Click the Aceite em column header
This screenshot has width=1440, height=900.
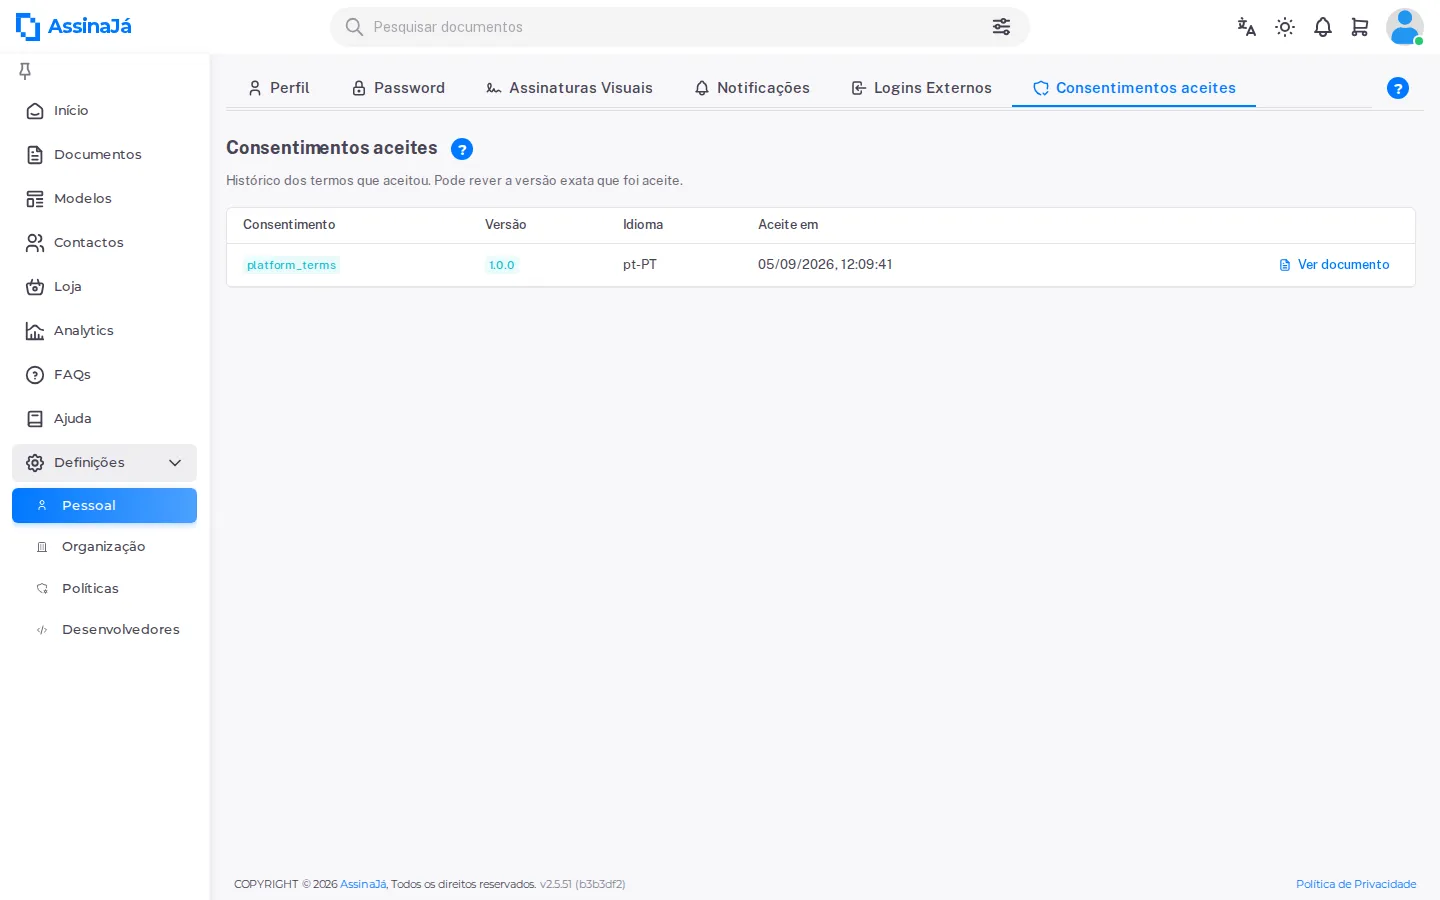coord(788,225)
